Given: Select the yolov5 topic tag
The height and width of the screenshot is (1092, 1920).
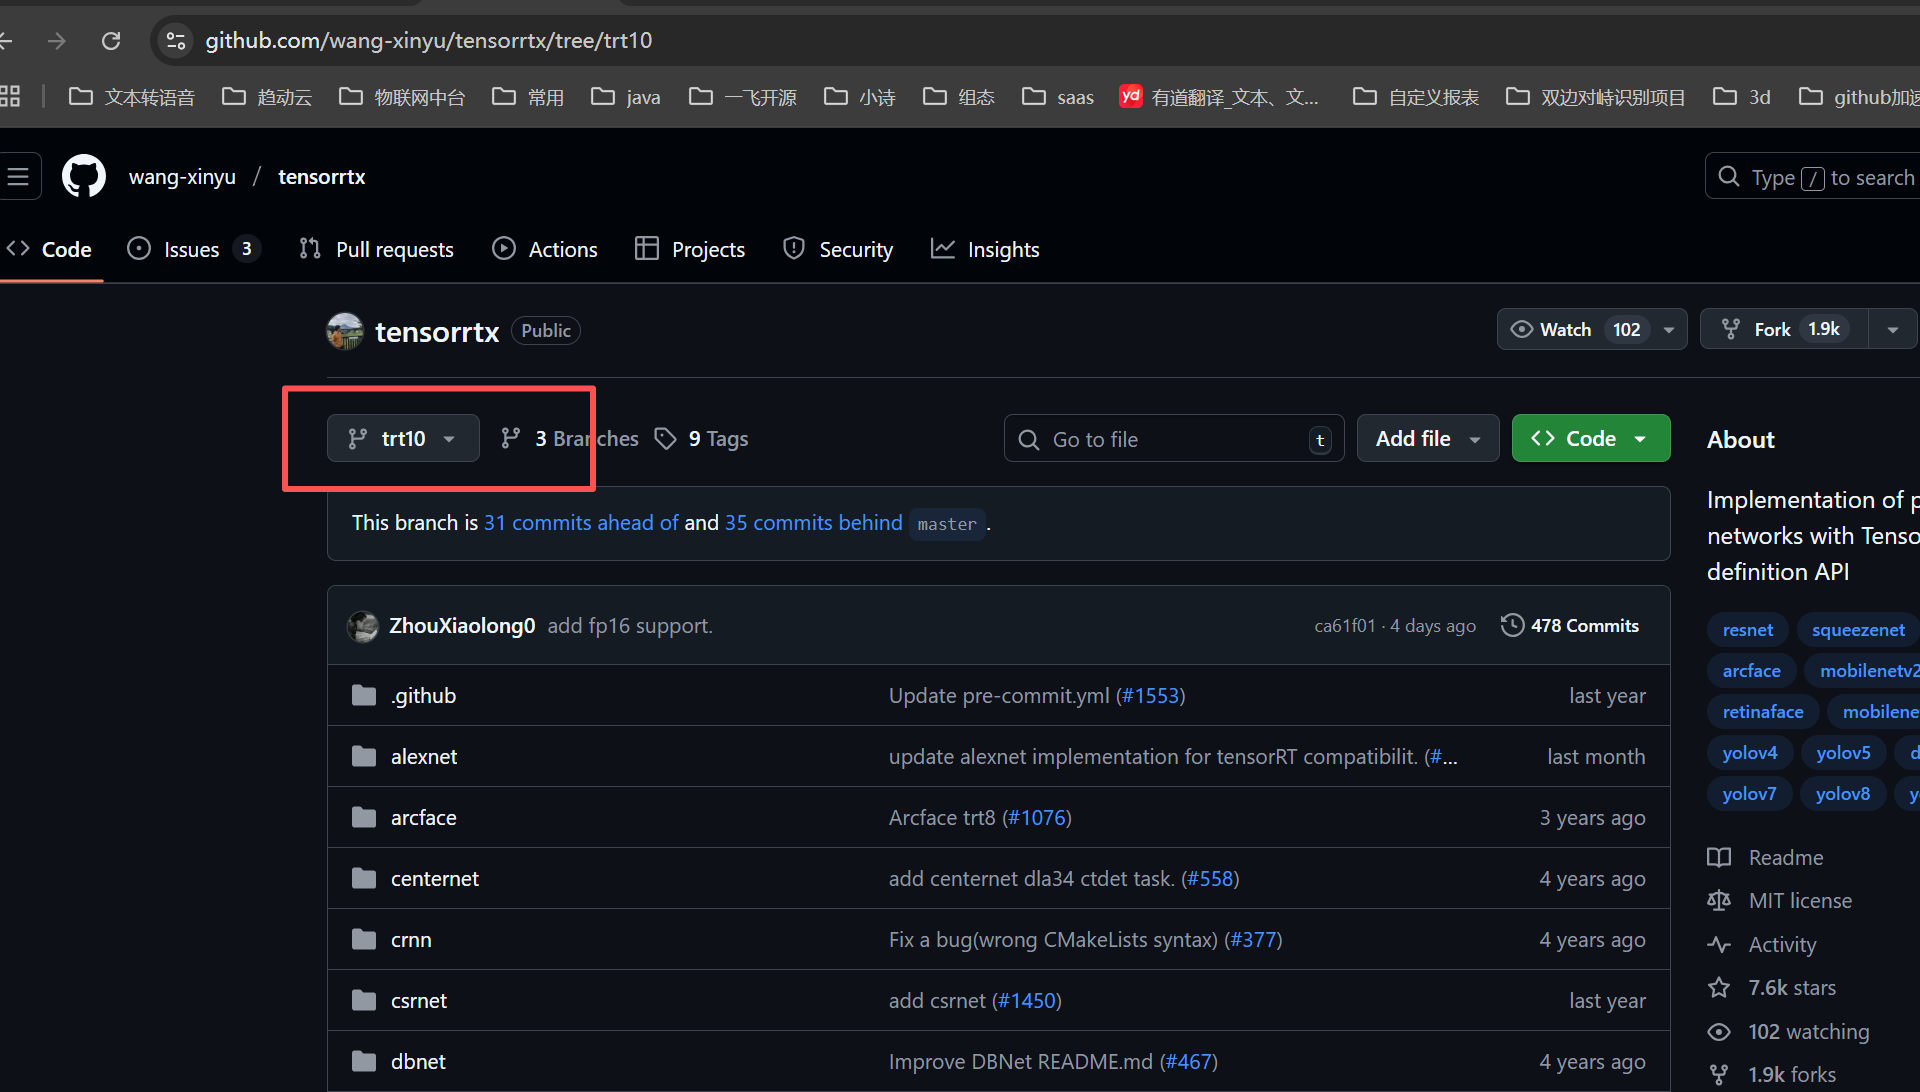Looking at the screenshot, I should (x=1842, y=752).
